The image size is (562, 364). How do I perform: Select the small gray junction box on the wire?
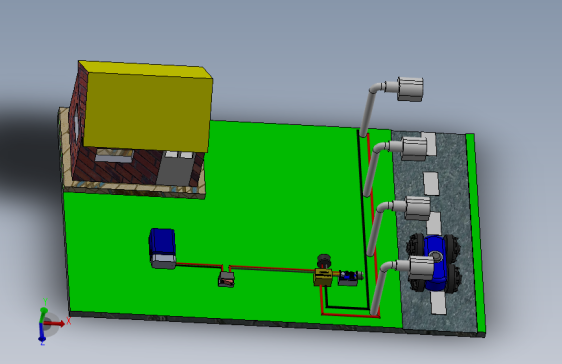click(x=227, y=279)
